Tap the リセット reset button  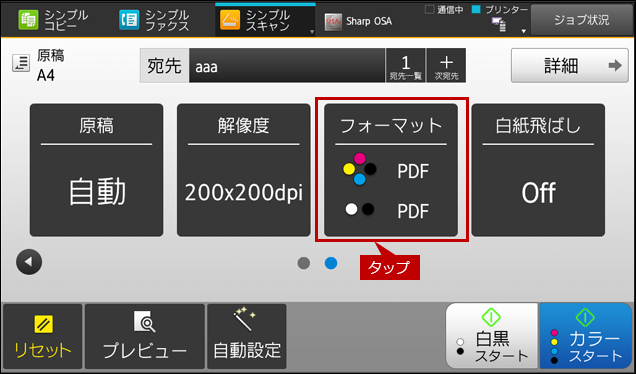point(43,337)
